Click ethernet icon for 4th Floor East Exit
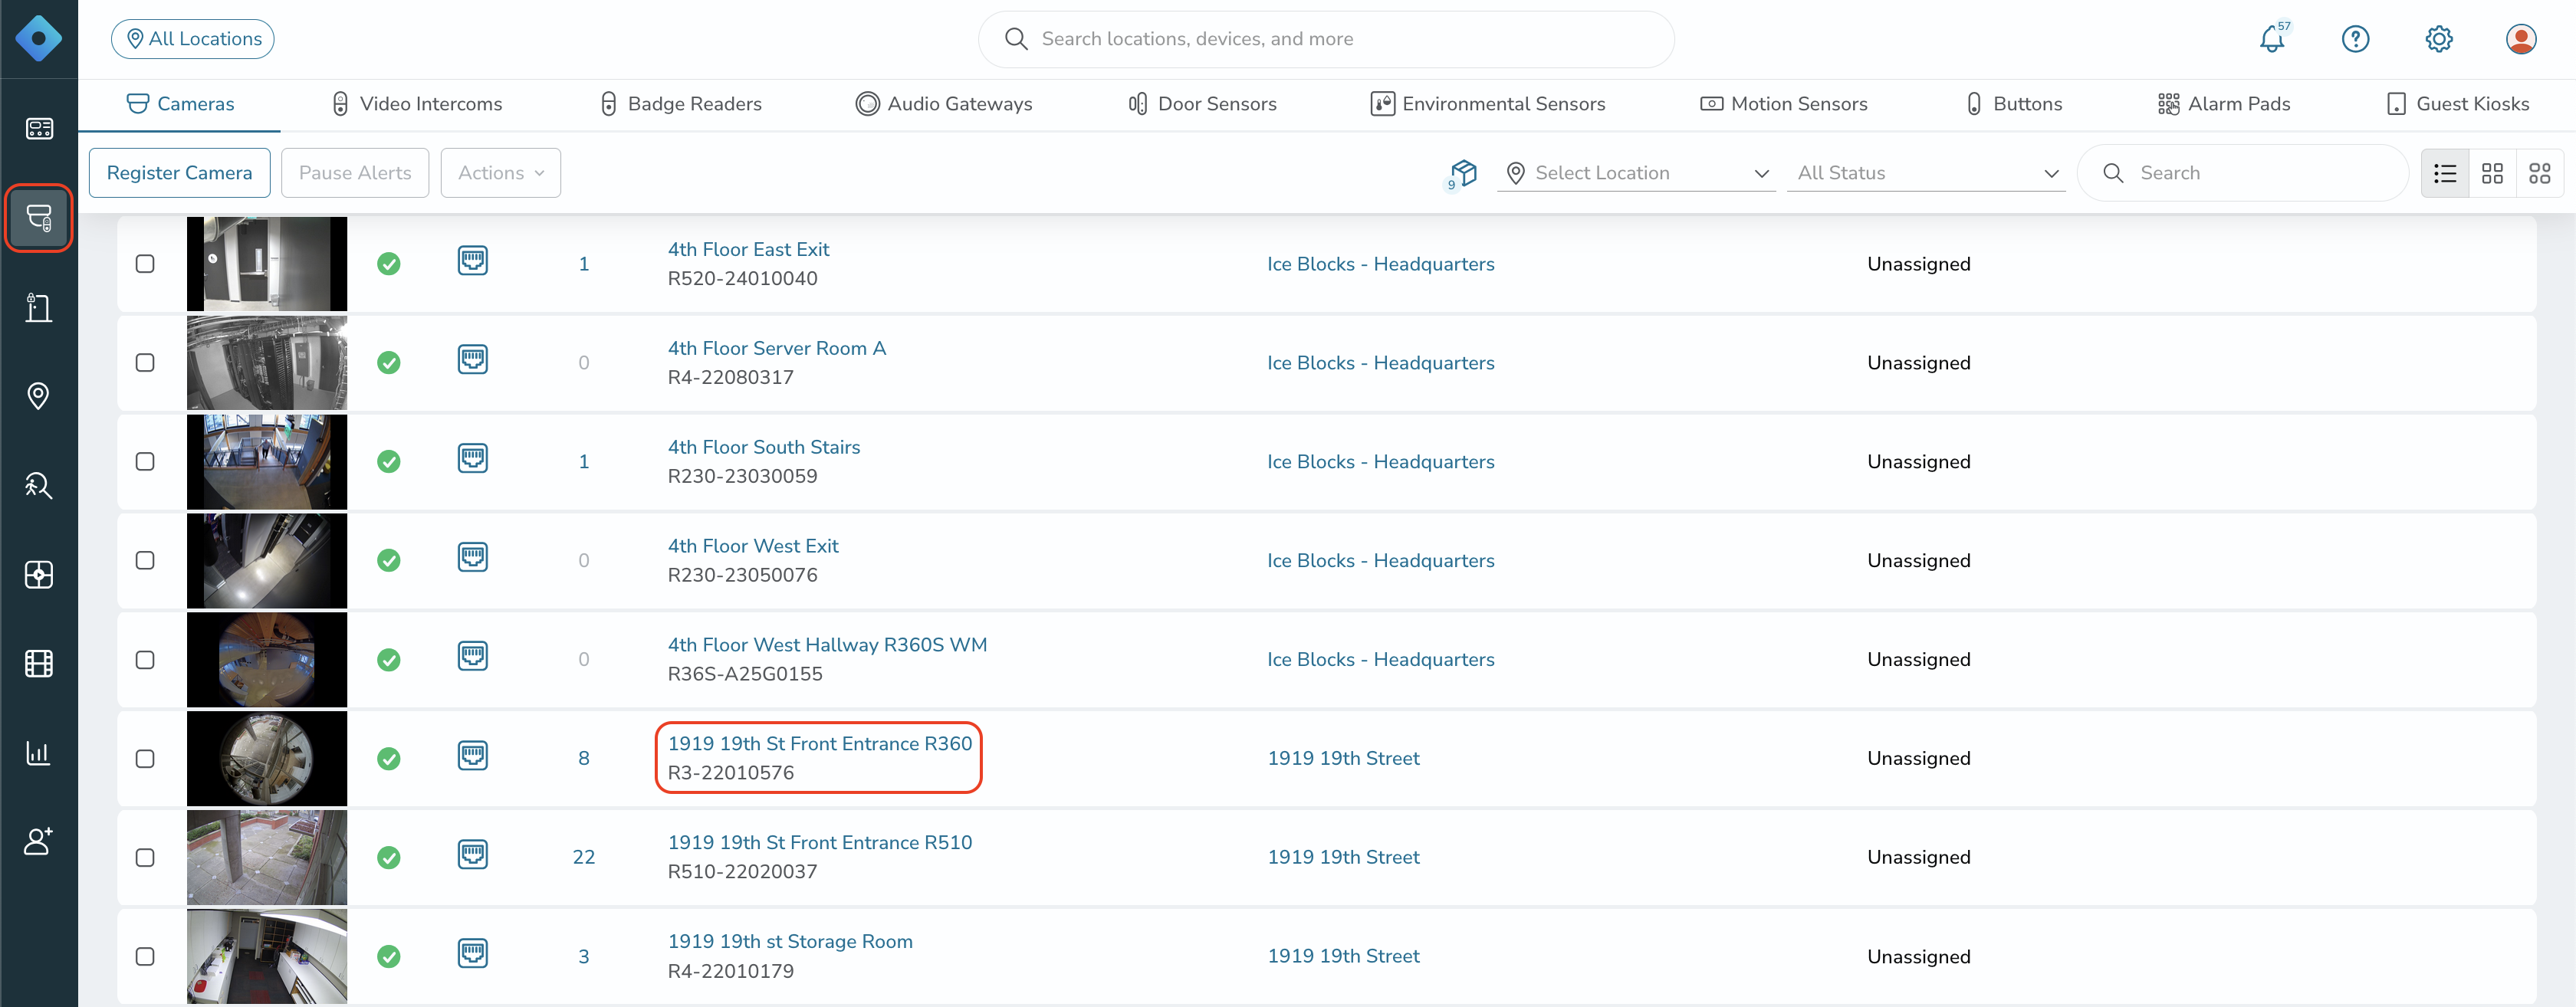This screenshot has width=2576, height=1007. (473, 261)
